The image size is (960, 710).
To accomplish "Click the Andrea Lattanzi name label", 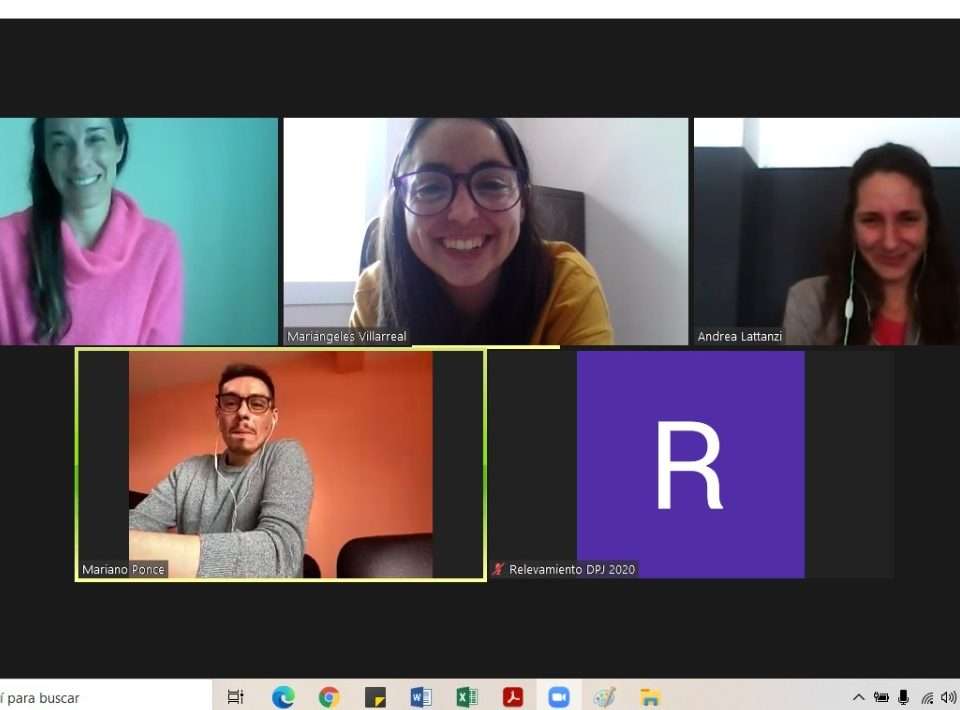I will pyautogui.click(x=740, y=337).
